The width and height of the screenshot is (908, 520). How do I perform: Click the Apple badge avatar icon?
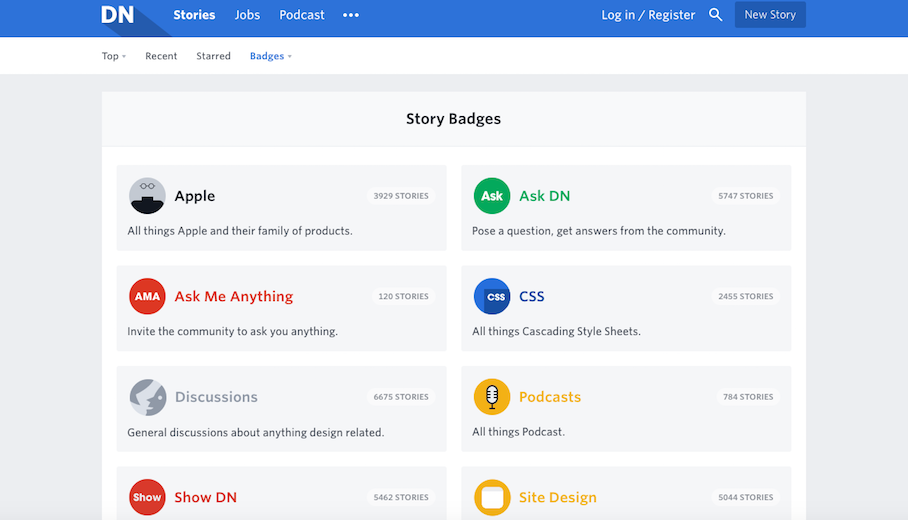(x=147, y=196)
